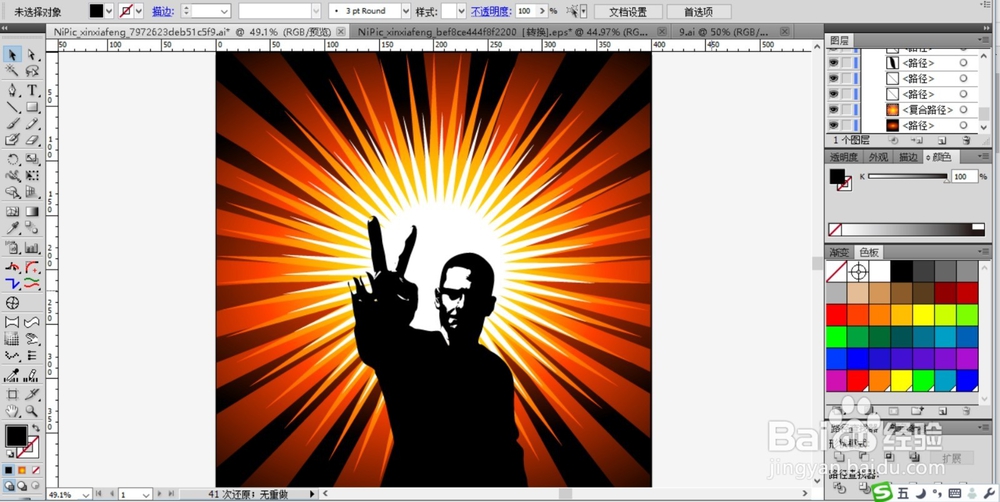Click the K percentage value field

(964, 176)
